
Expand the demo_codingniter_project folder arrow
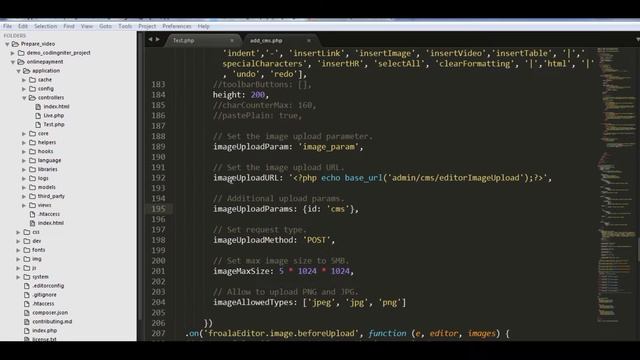click(x=13, y=53)
